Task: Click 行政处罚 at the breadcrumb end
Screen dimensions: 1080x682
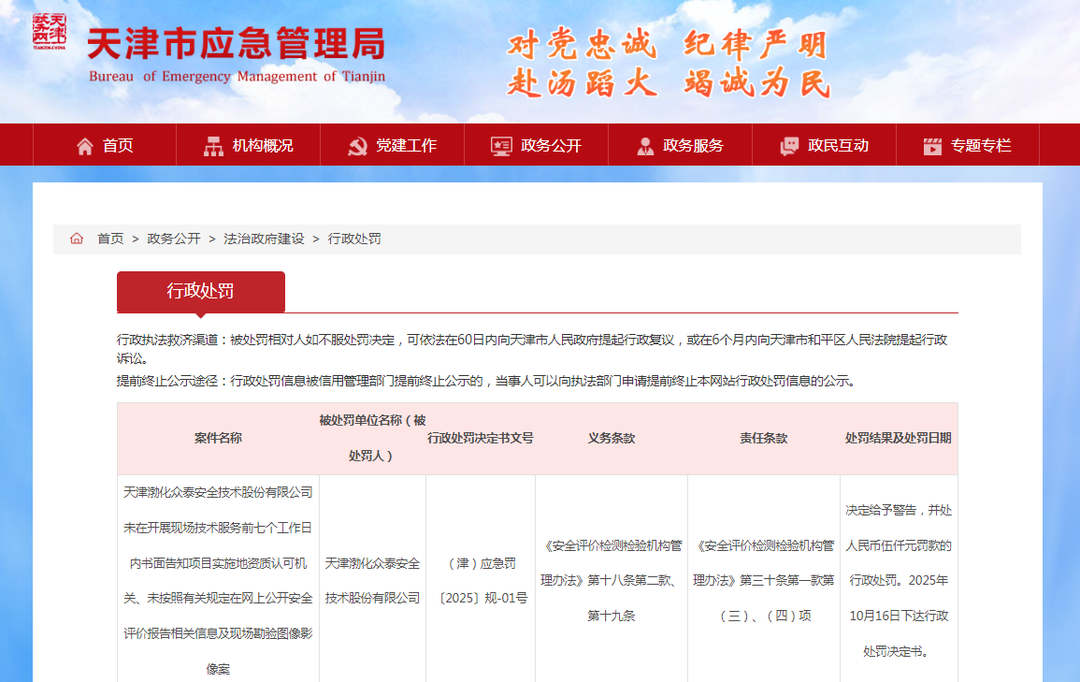Action: coord(354,239)
